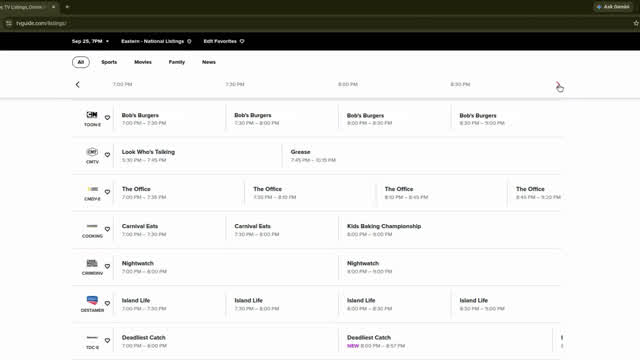Select the News filter tab
This screenshot has height=360, width=640.
point(209,62)
